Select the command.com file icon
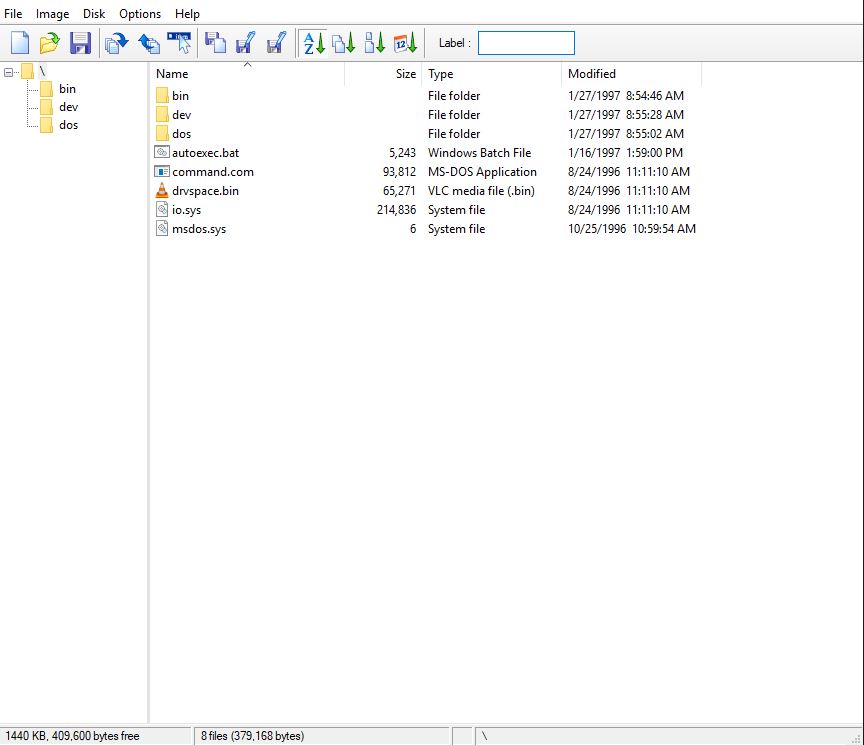This screenshot has width=864, height=745. point(162,172)
